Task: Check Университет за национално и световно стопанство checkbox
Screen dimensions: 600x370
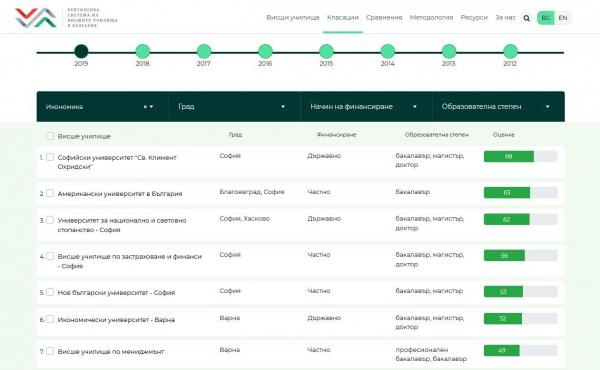Action: point(50,220)
